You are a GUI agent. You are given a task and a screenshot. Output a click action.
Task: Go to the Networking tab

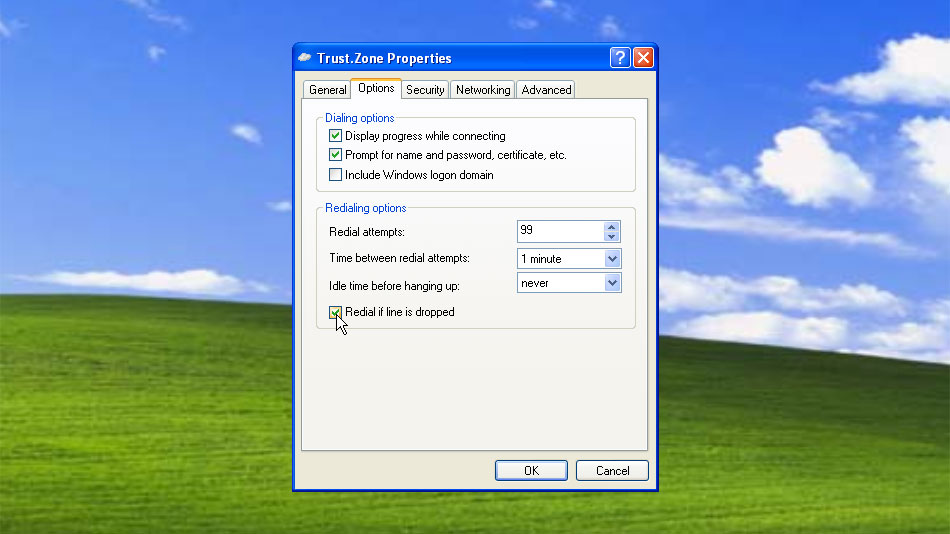coord(483,90)
